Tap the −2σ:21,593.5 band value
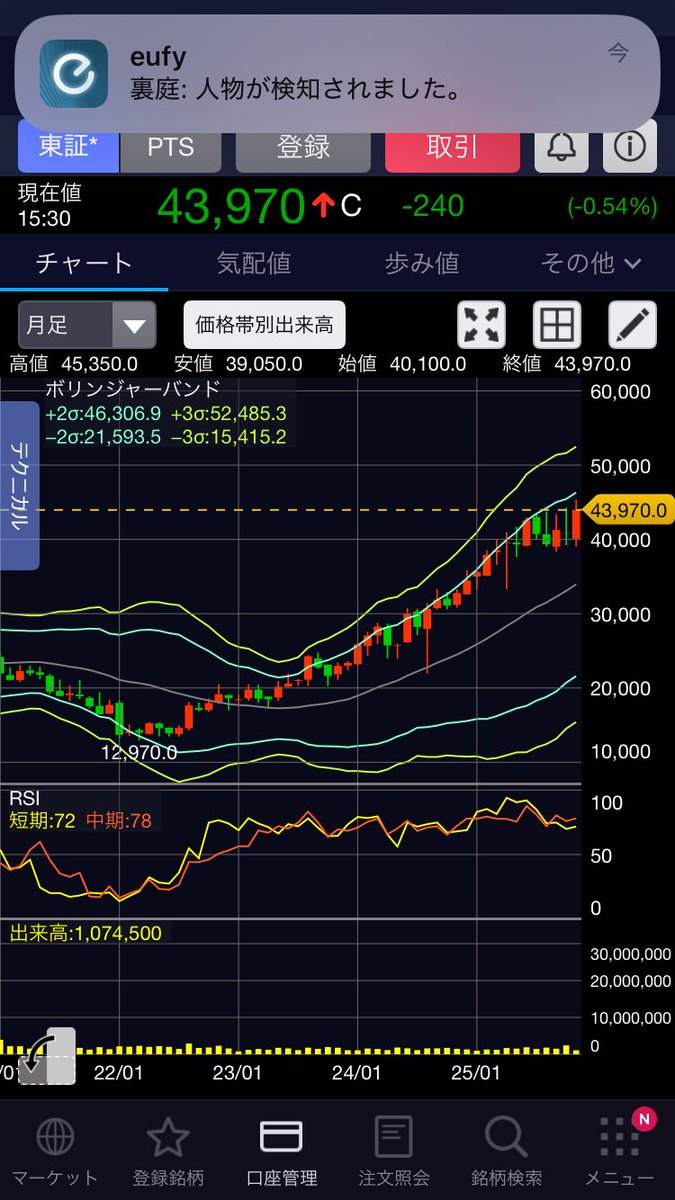Viewport: 675px width, 1200px height. pos(103,437)
